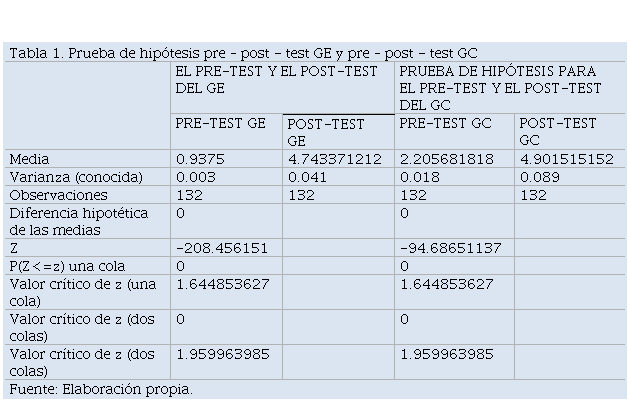
Task: Click the Varianza (conocida) row label
Action: coord(76,177)
